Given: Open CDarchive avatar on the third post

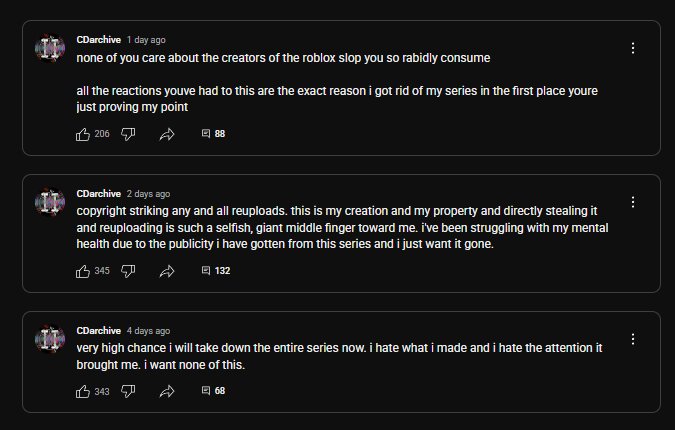Looking at the screenshot, I should (50, 340).
